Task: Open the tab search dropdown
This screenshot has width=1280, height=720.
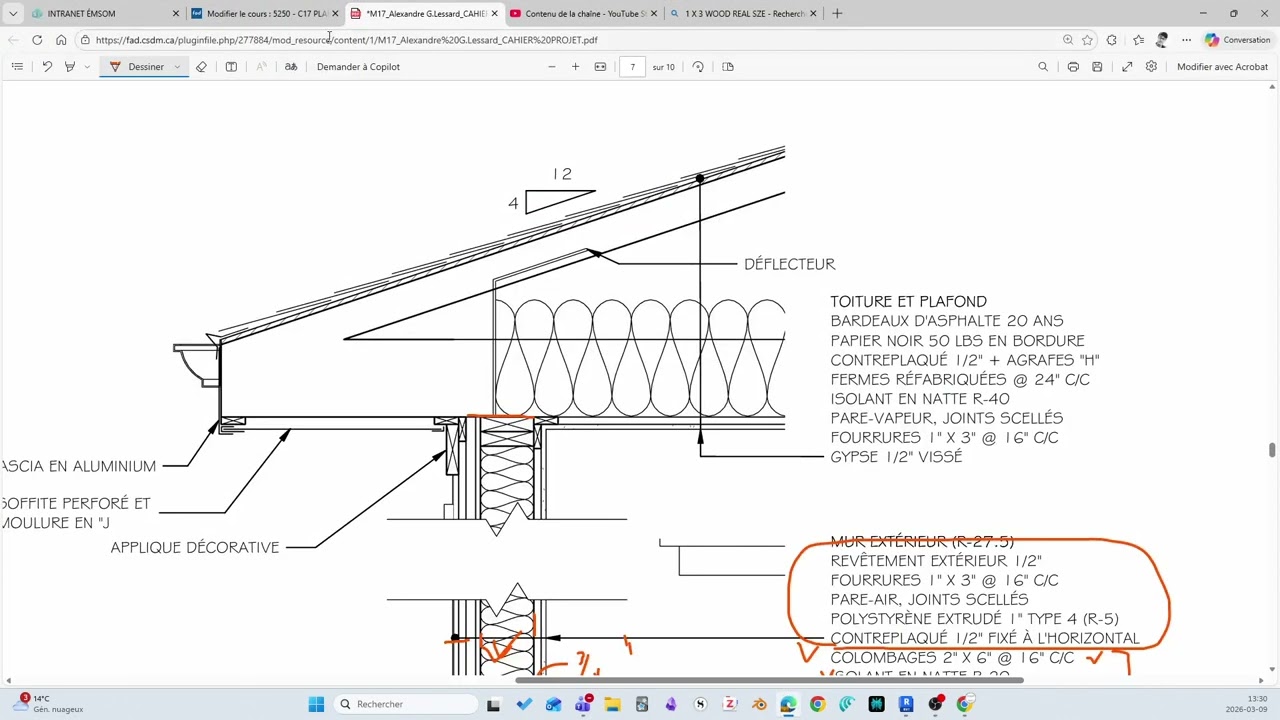Action: coord(13,14)
